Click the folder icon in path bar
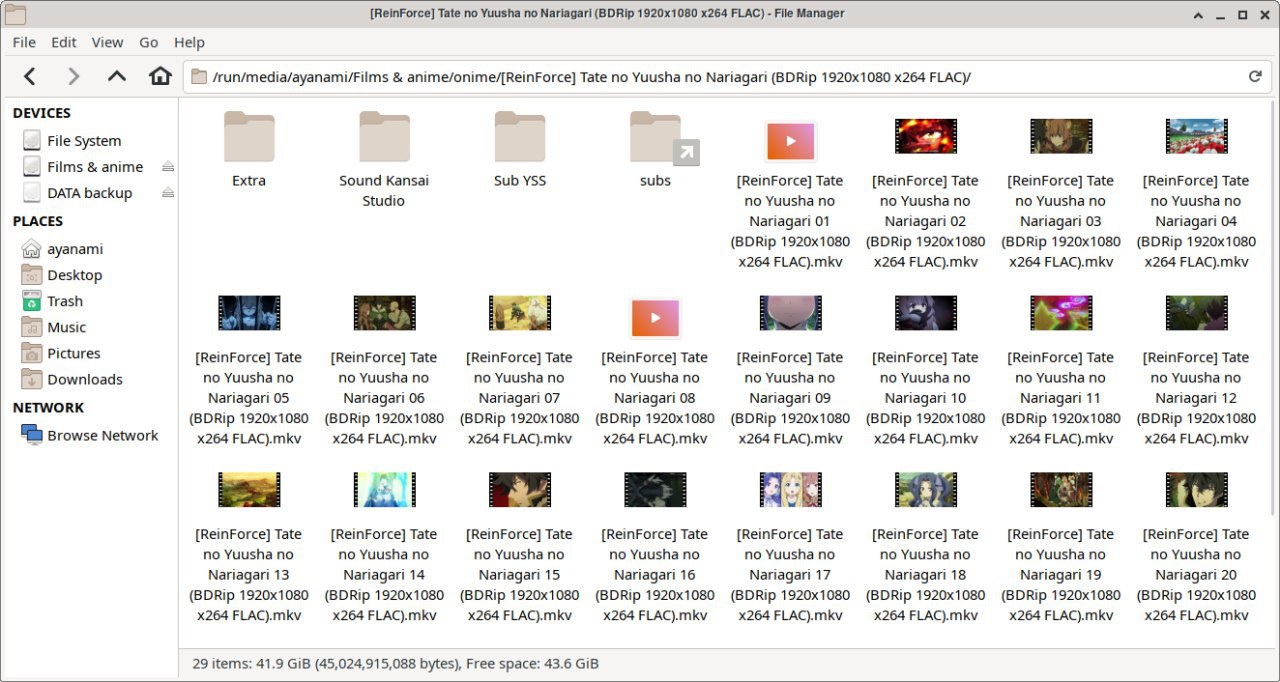1280x682 pixels. pos(199,77)
